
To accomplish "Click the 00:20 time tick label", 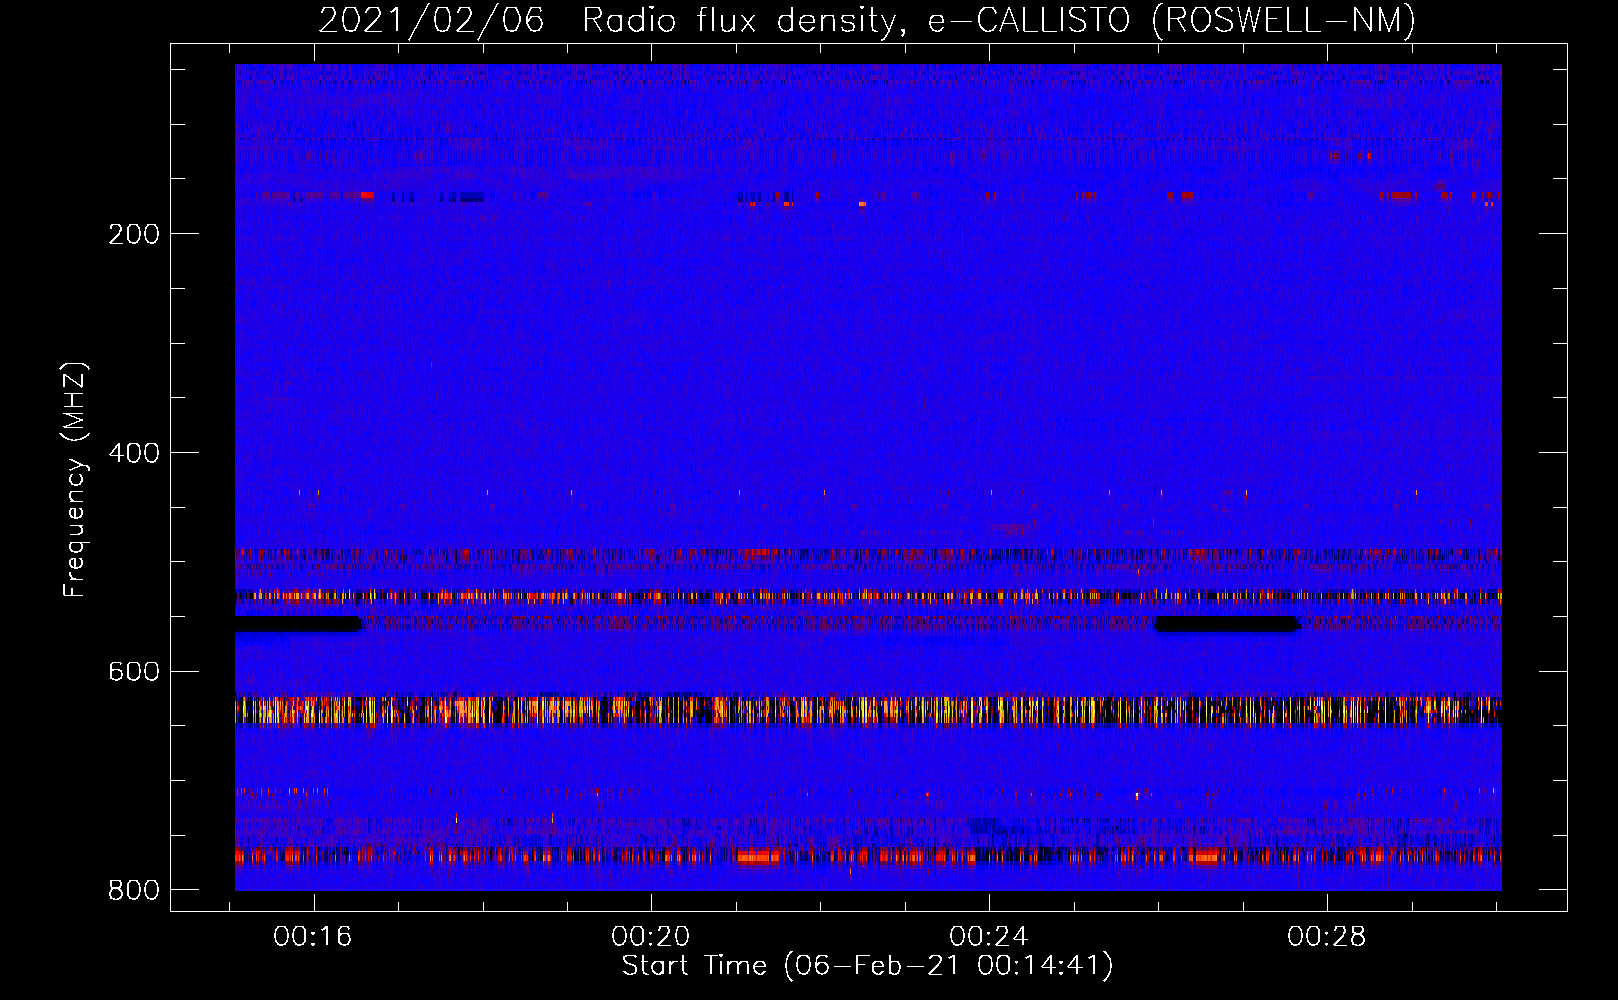I will point(651,937).
